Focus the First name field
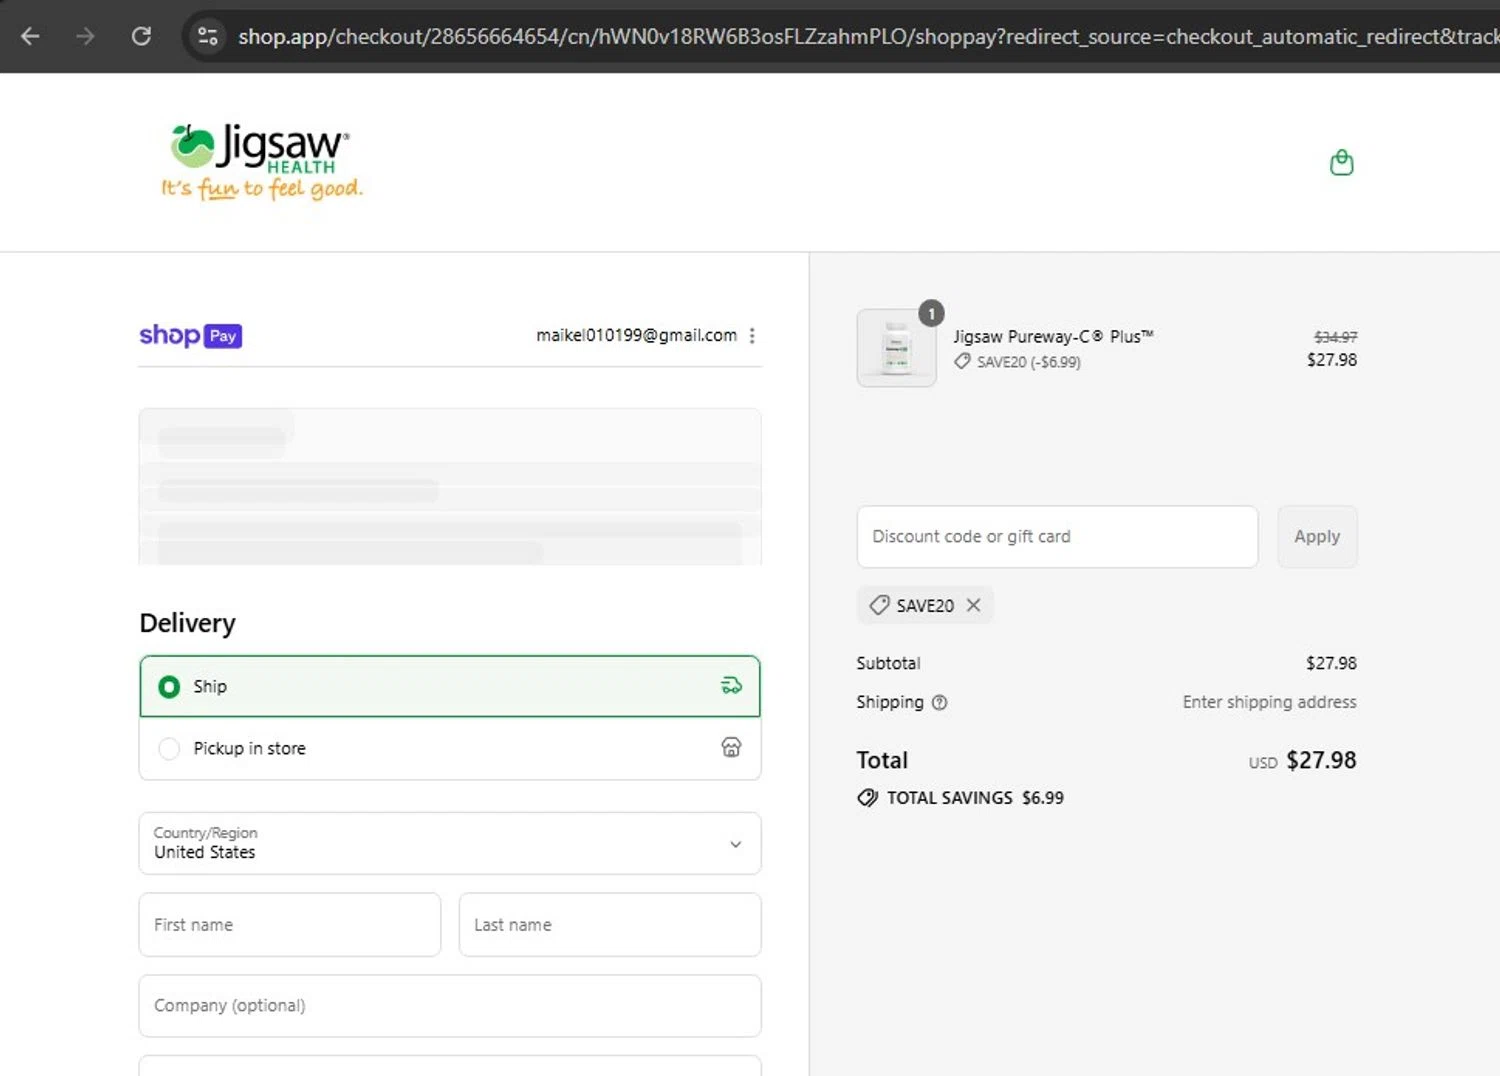1500x1076 pixels. pos(290,924)
